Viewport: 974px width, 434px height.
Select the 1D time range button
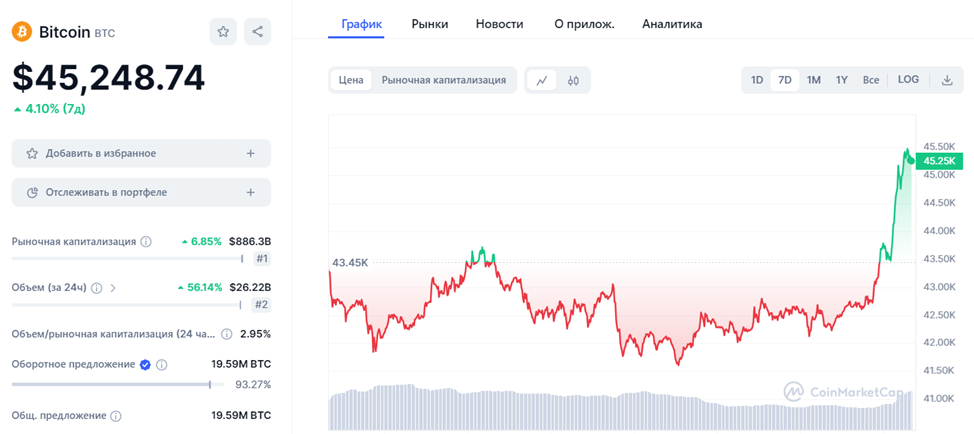tap(757, 80)
